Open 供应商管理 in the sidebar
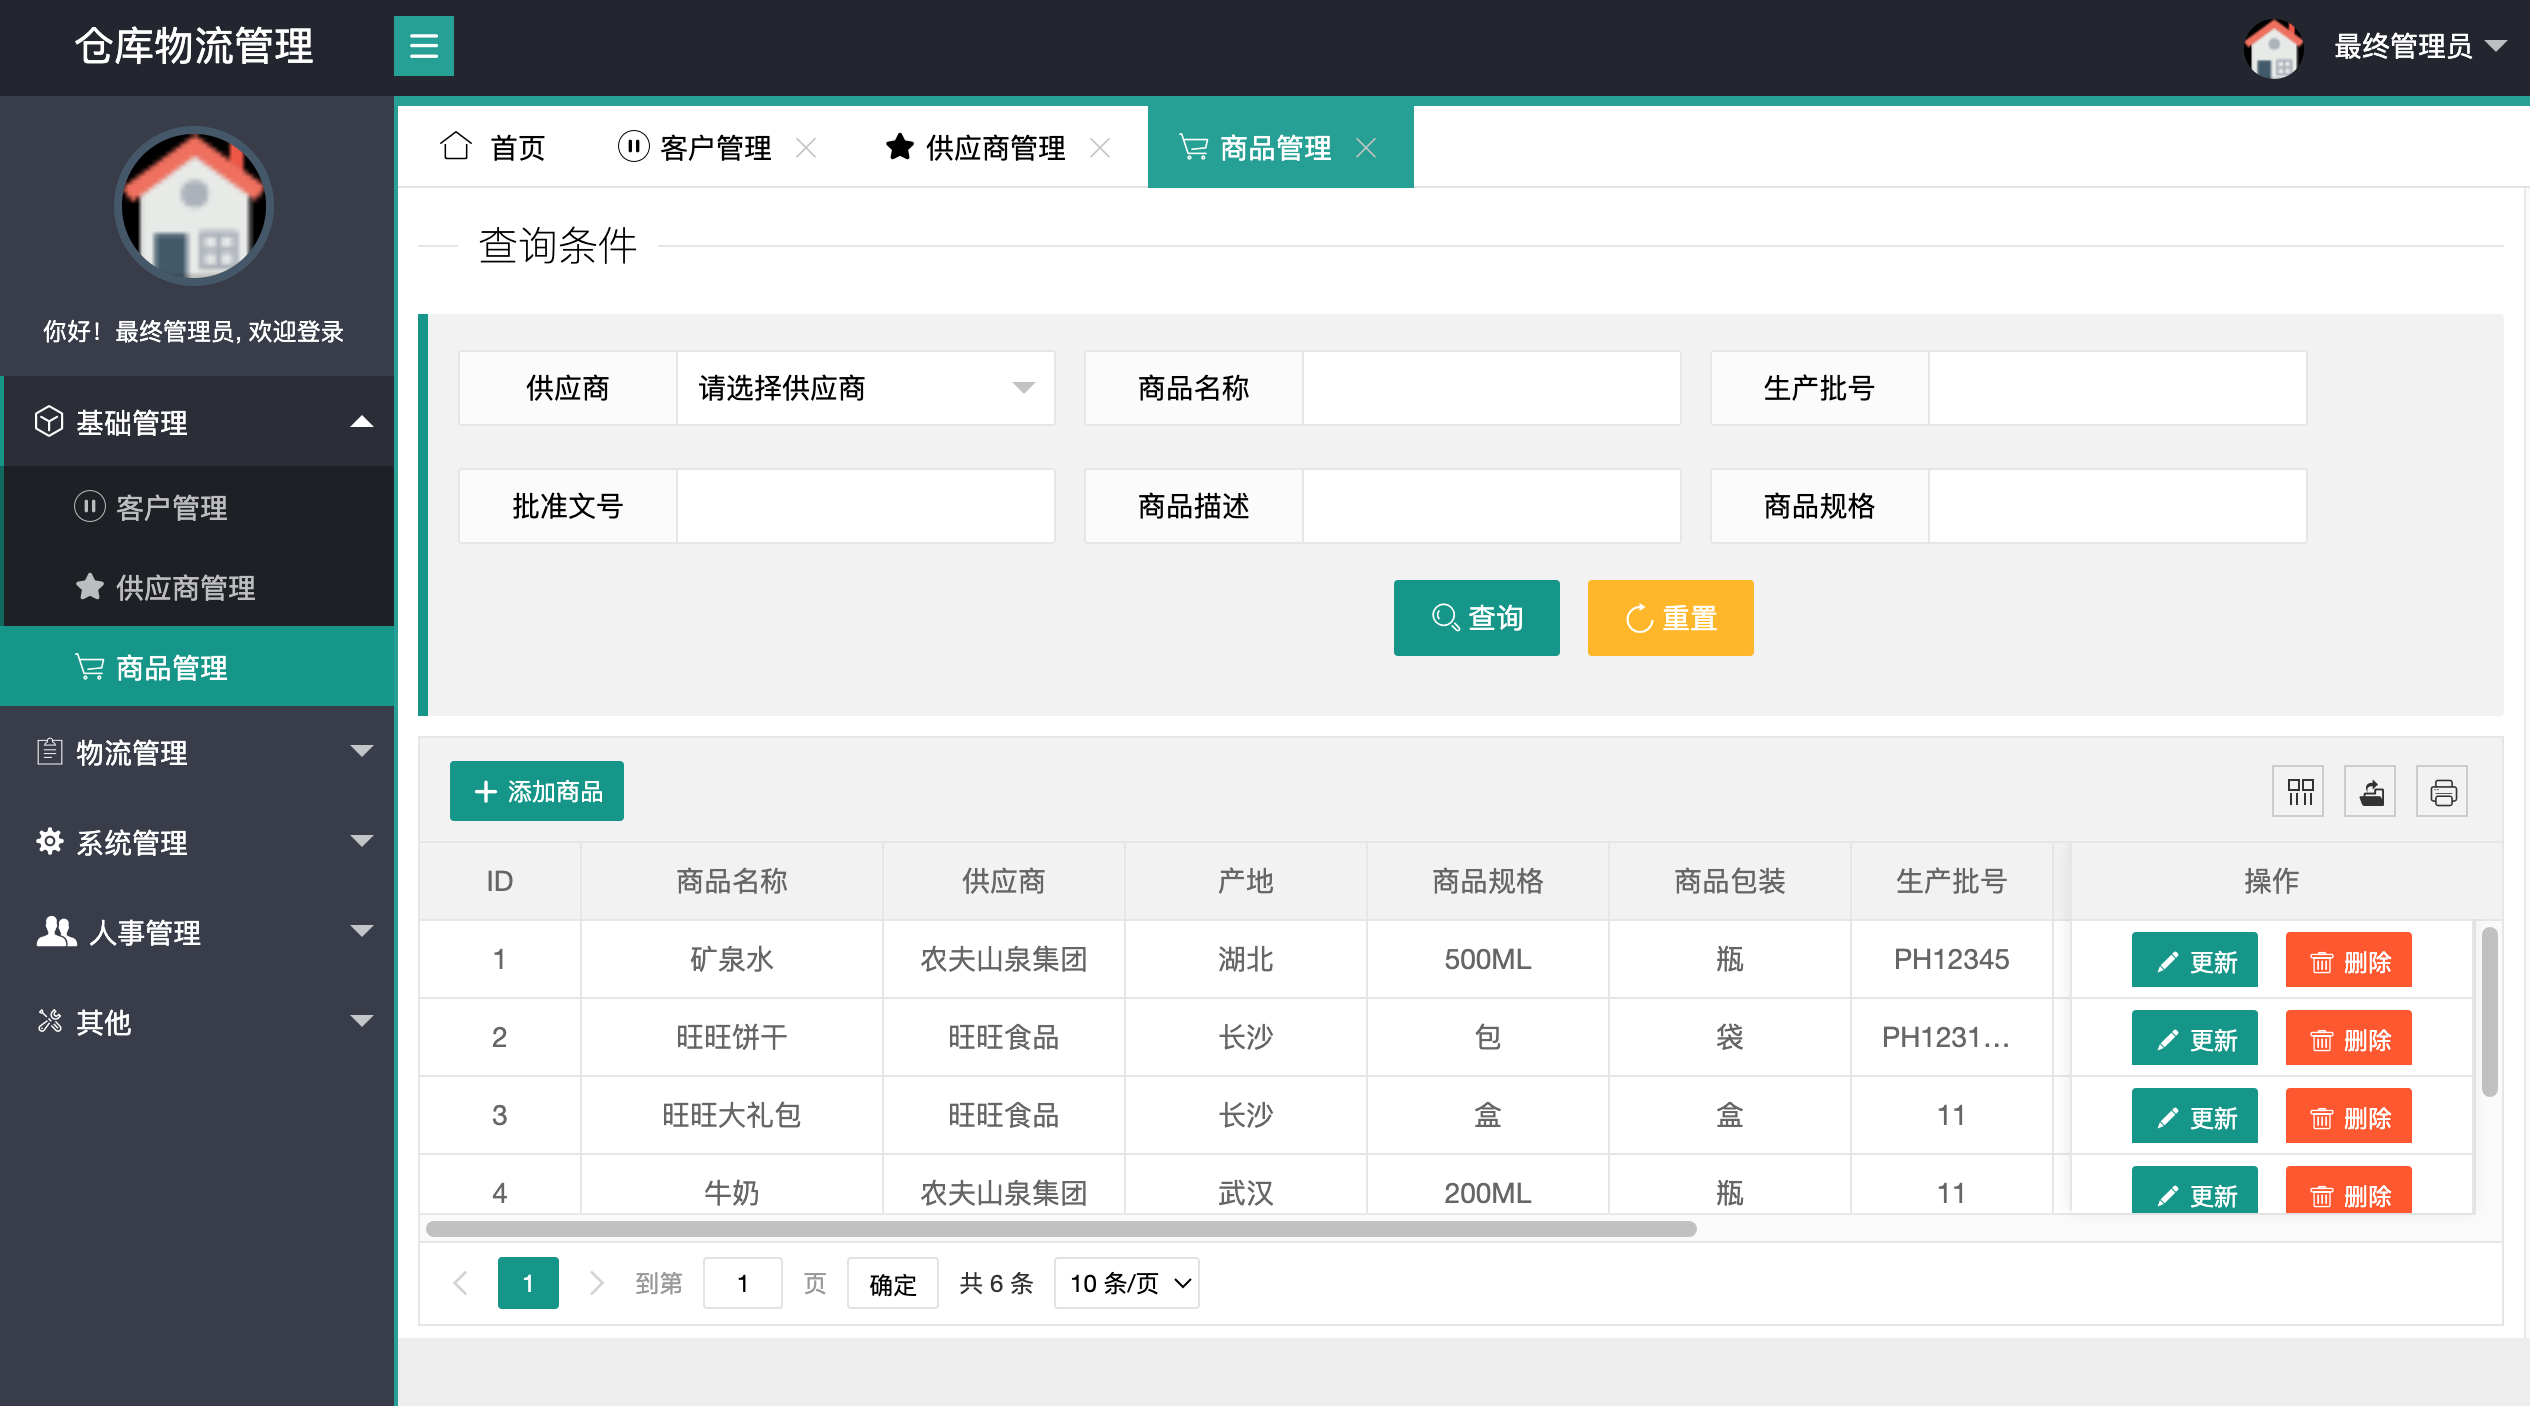Screen dimensions: 2530x1406 click(198, 587)
